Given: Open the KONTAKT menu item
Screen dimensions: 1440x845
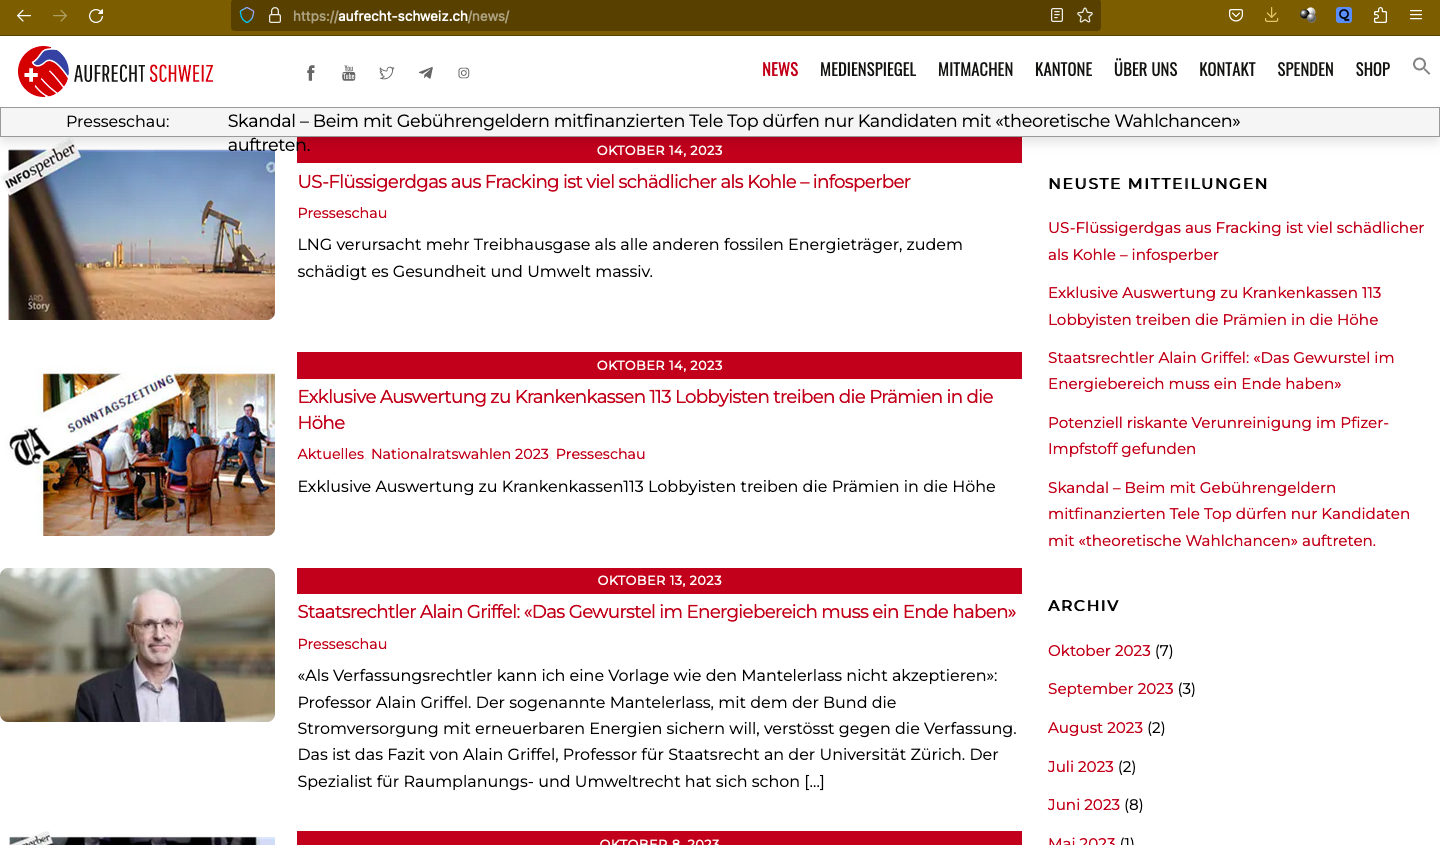Looking at the screenshot, I should pos(1228,69).
